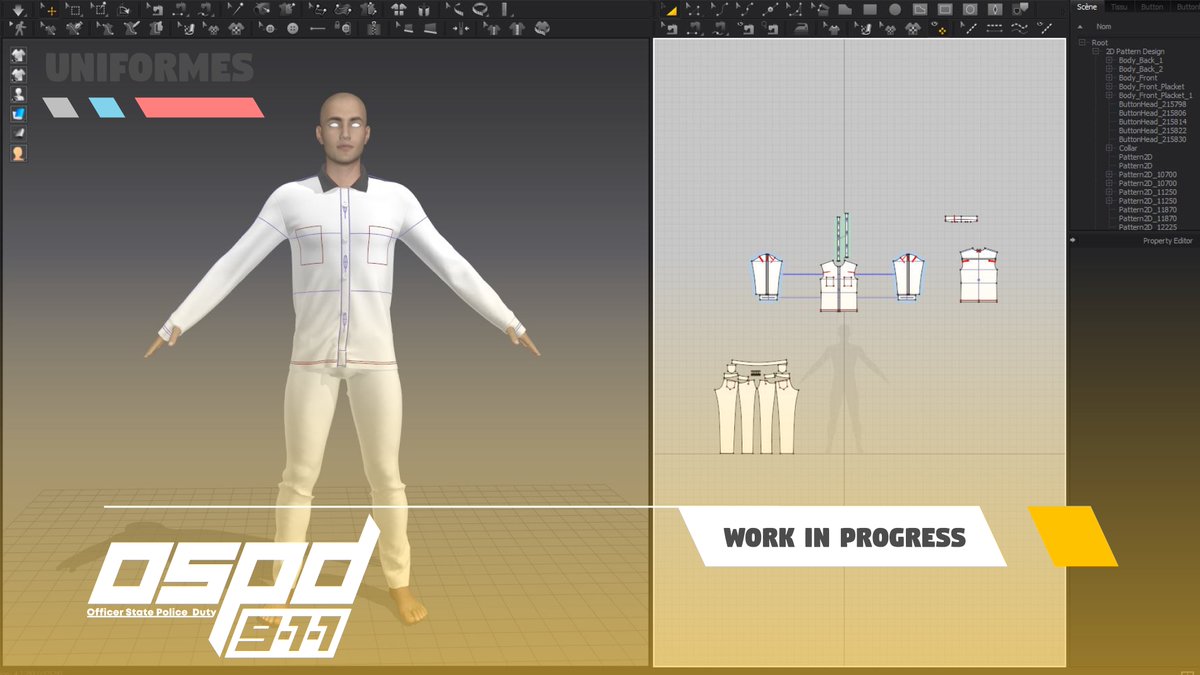Select the Ellipse pattern tool
Viewport: 1200px width, 675px height.
[895, 9]
